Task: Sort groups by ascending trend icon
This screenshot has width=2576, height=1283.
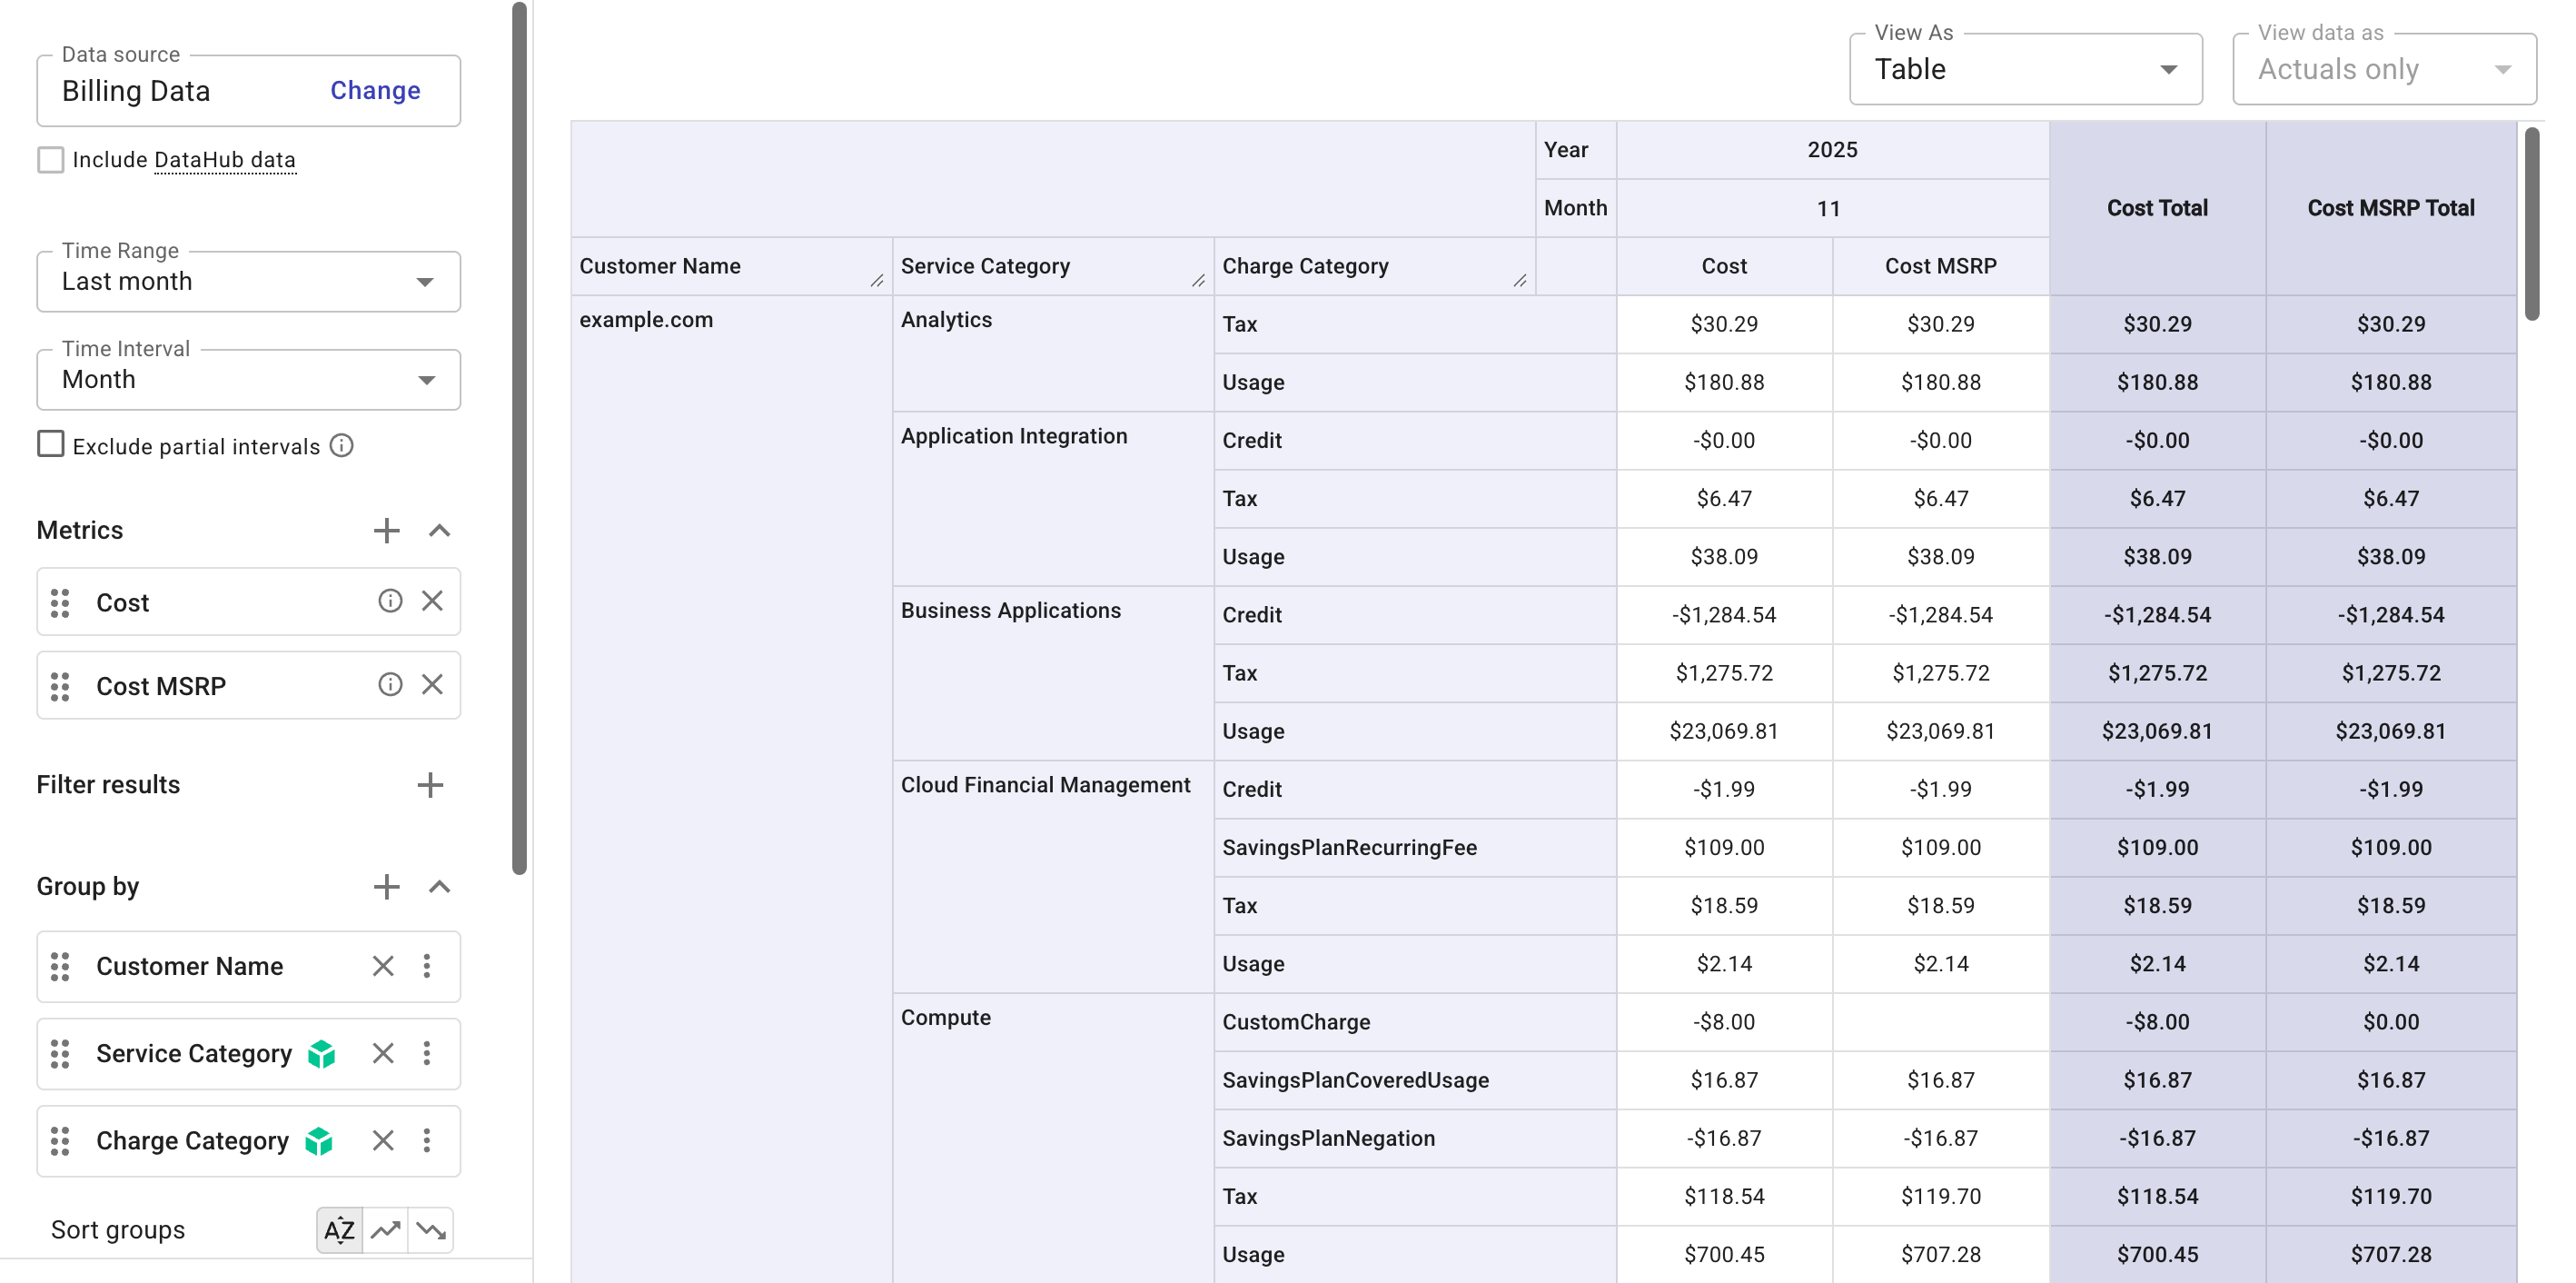Action: point(385,1230)
